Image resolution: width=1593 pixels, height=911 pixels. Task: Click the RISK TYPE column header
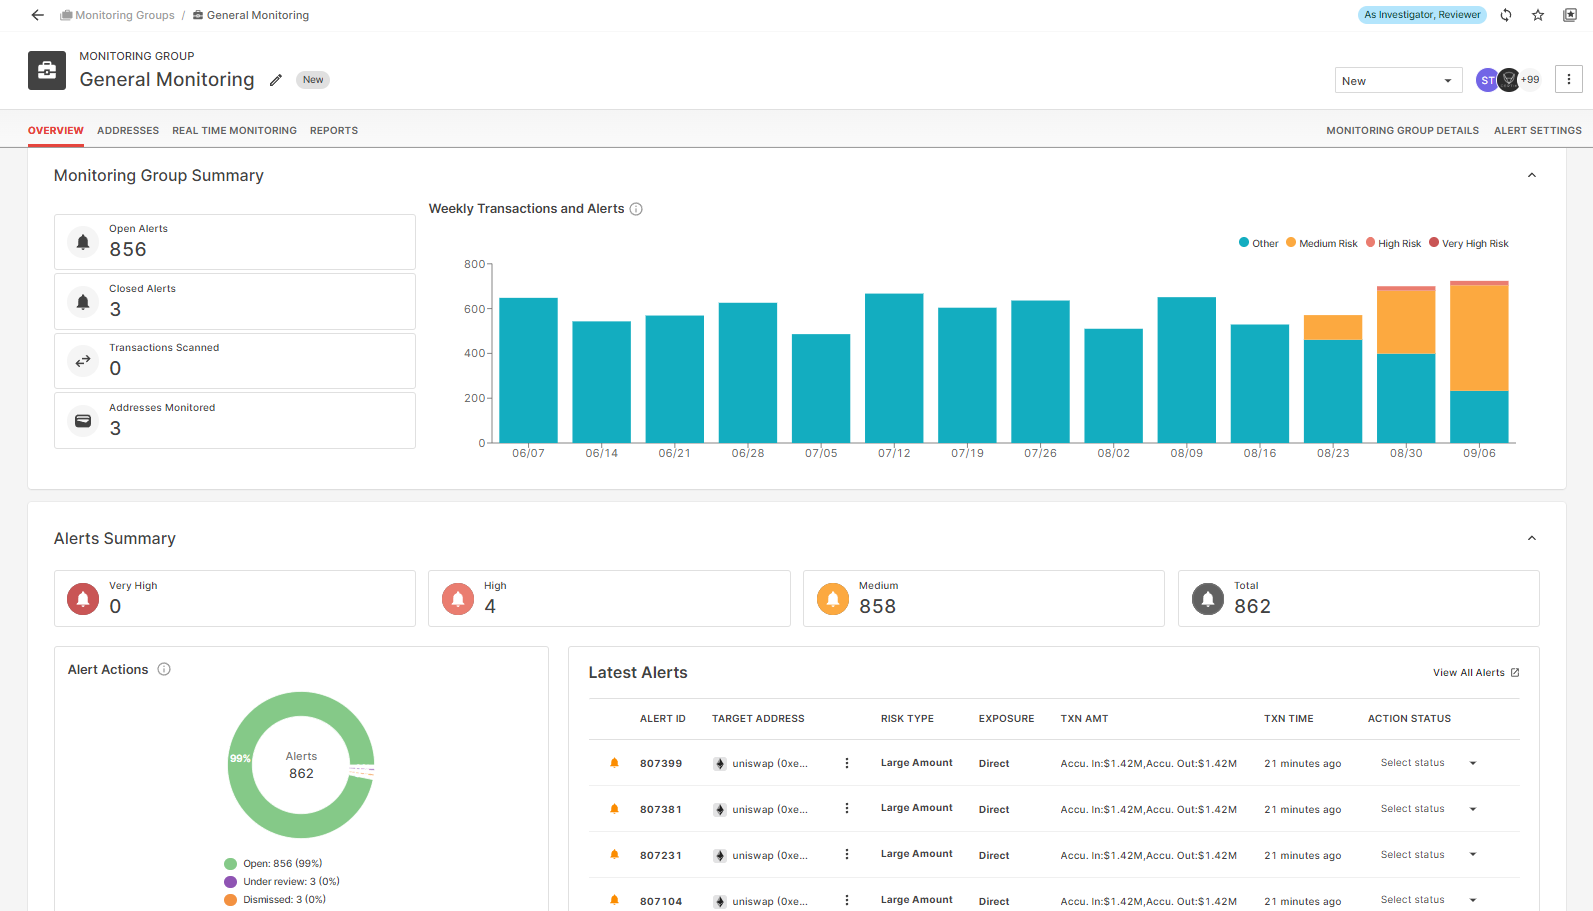tap(907, 719)
